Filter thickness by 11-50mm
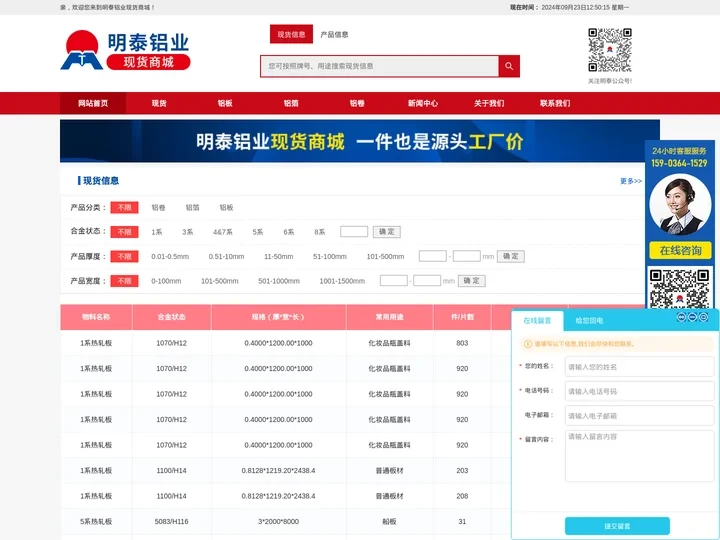The height and width of the screenshot is (540, 720). [x=279, y=256]
